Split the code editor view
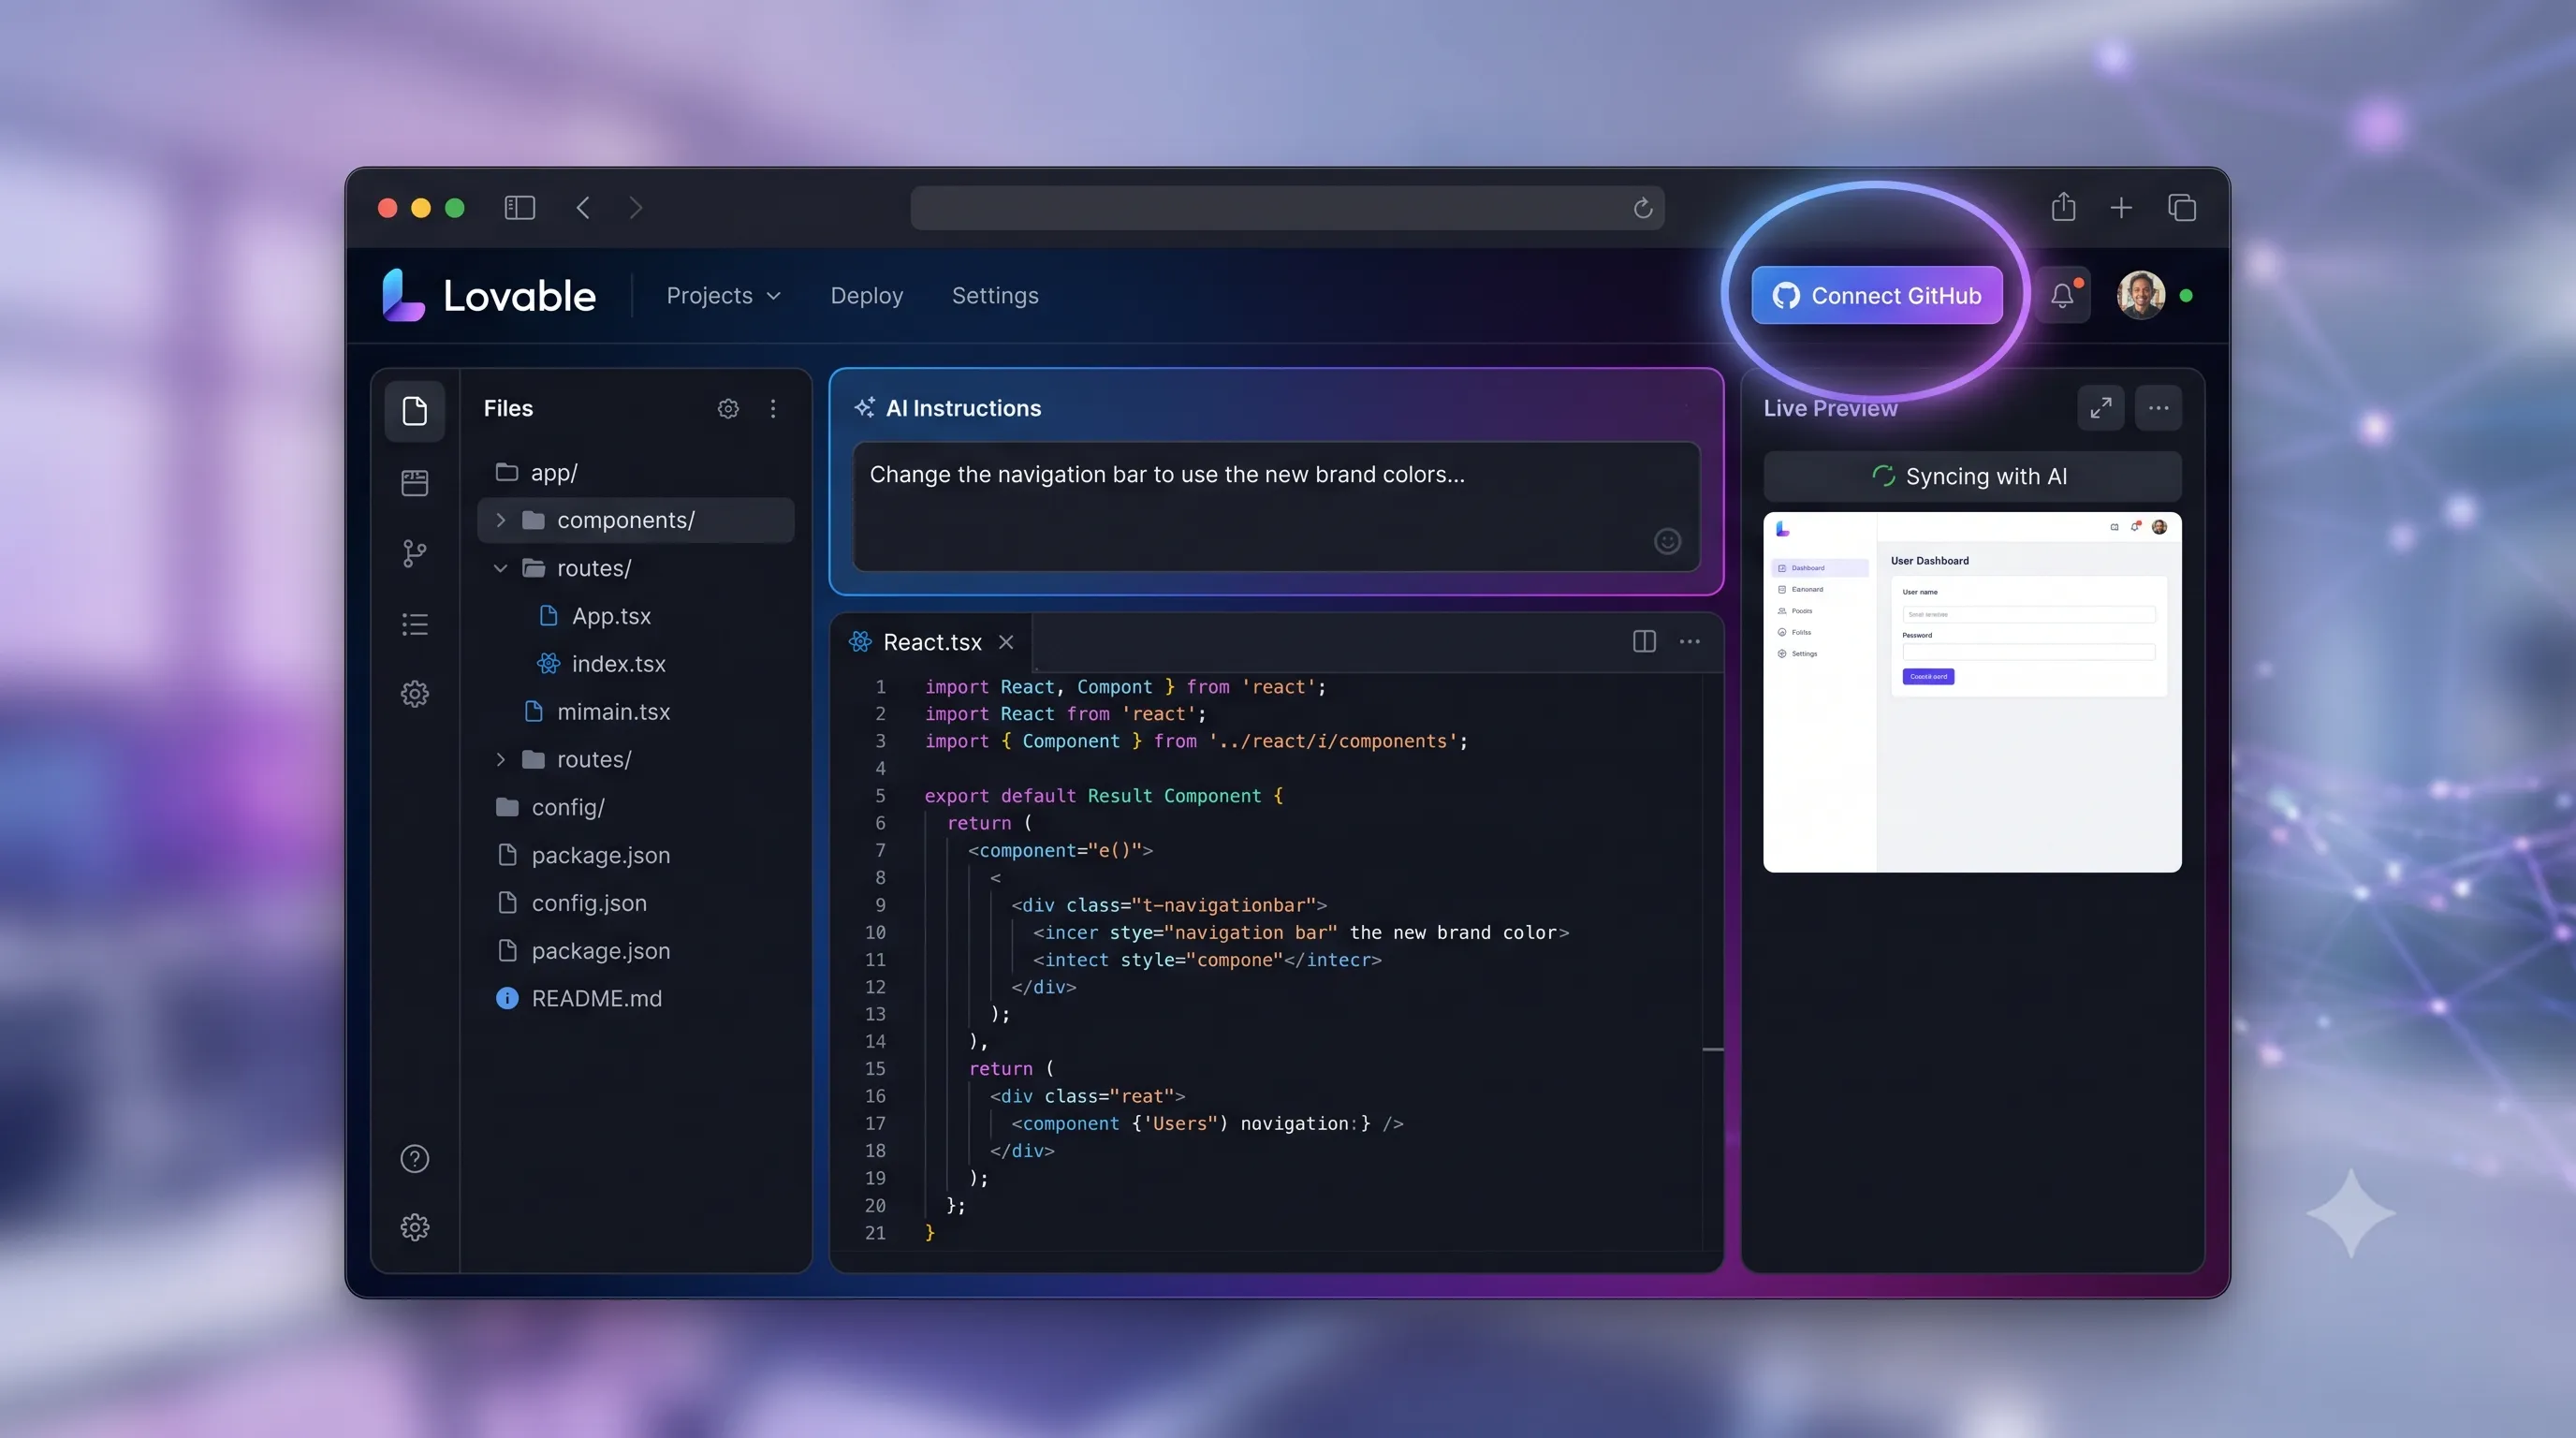The height and width of the screenshot is (1438, 2576). pos(1644,641)
